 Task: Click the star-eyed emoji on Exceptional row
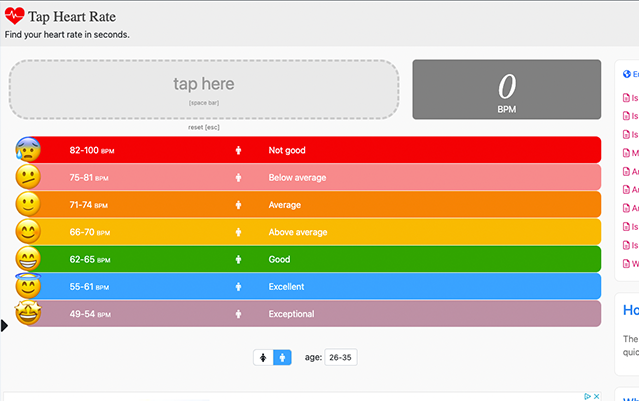point(28,313)
